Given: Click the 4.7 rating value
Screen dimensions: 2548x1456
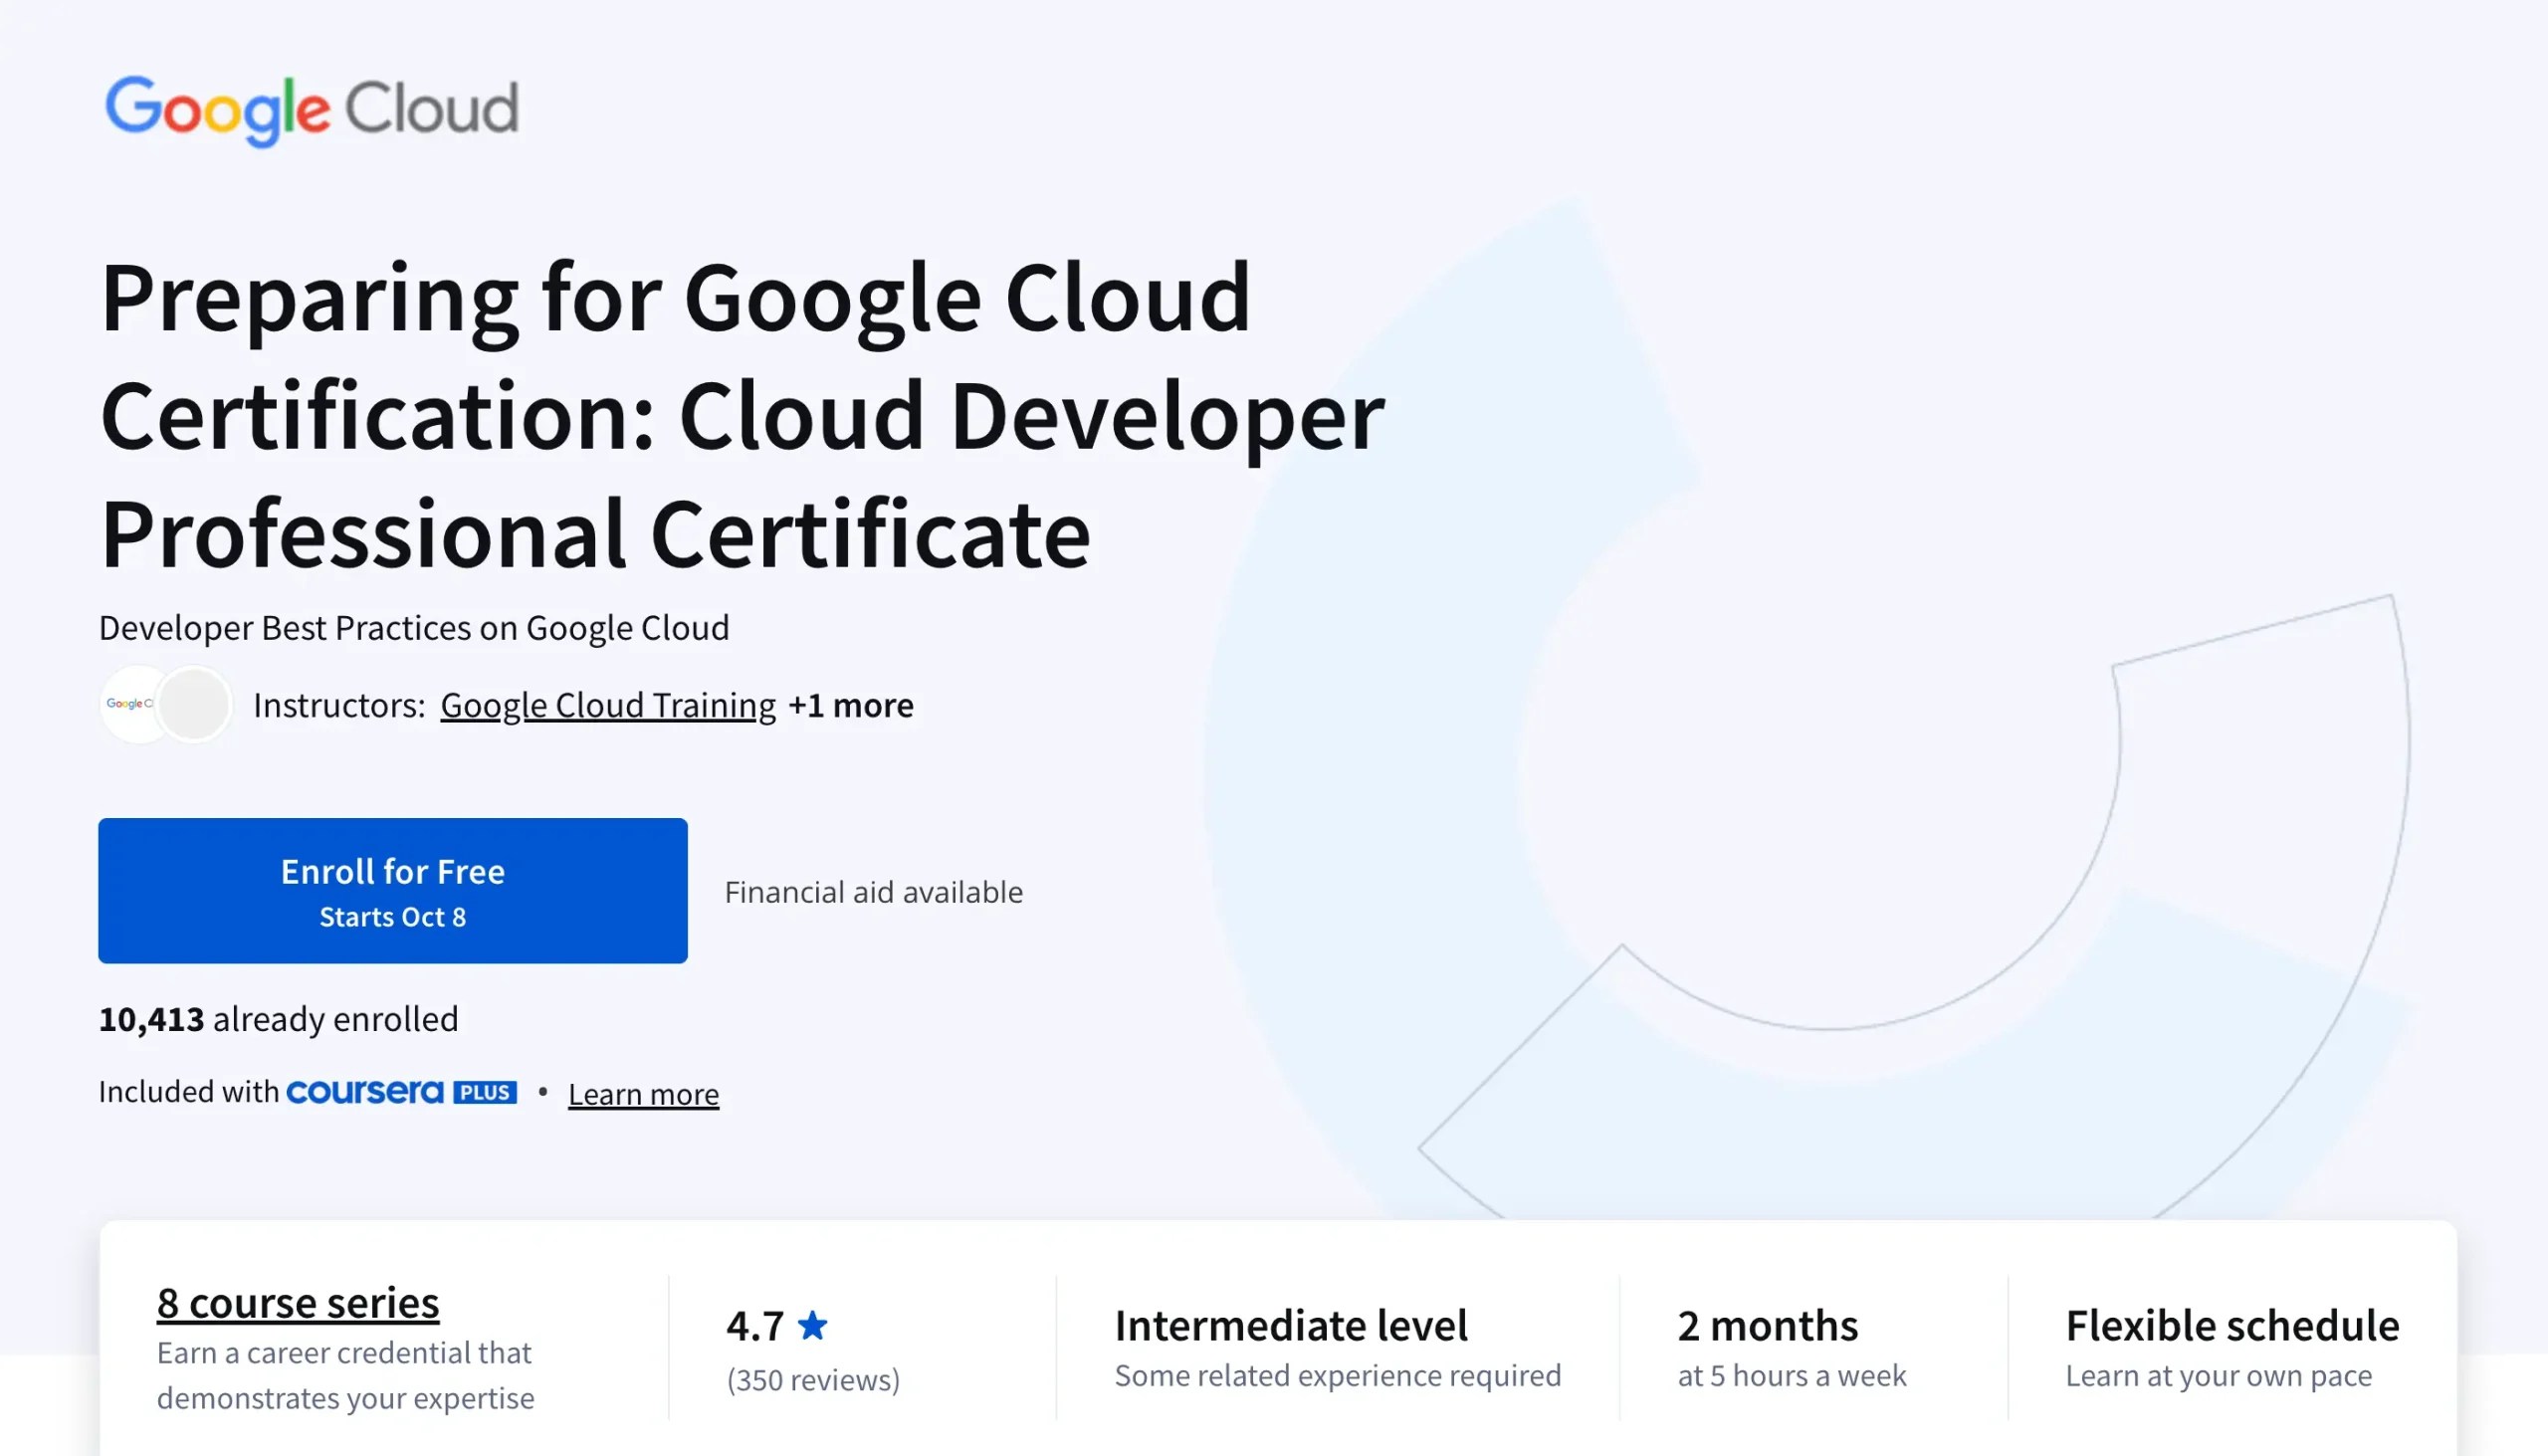Looking at the screenshot, I should [x=755, y=1326].
